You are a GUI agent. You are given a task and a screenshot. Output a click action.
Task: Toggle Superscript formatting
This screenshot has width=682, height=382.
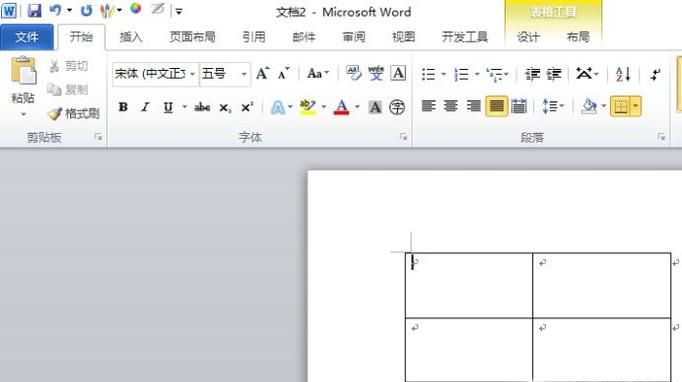pos(247,107)
